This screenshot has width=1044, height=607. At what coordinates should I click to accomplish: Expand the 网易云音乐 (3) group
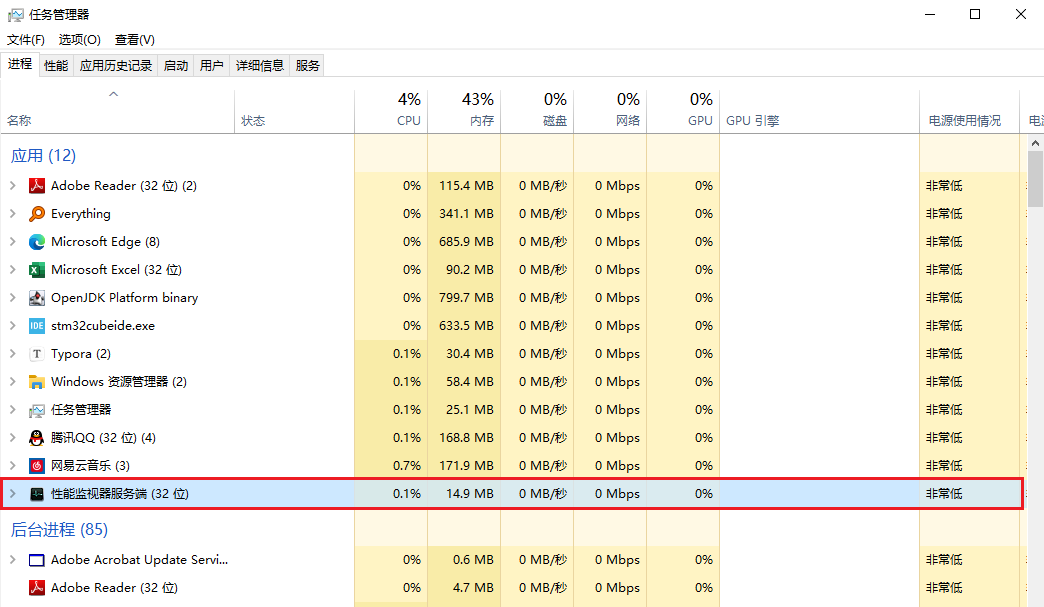[x=13, y=466]
